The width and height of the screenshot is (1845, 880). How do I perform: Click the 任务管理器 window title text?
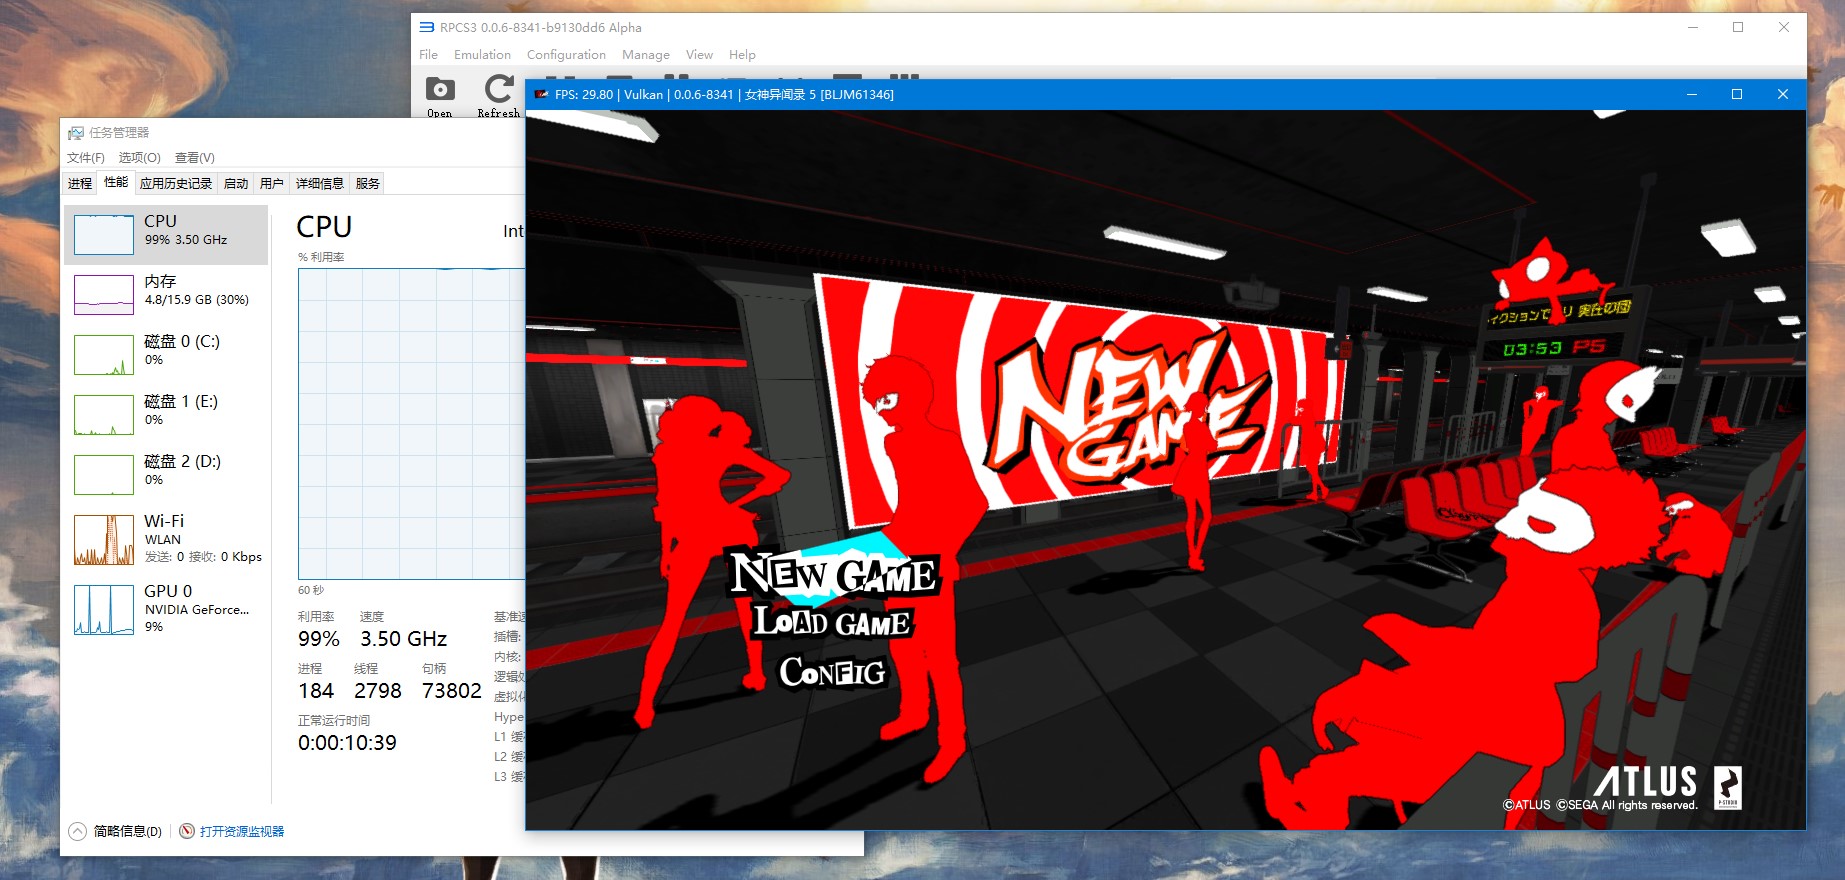pos(119,132)
